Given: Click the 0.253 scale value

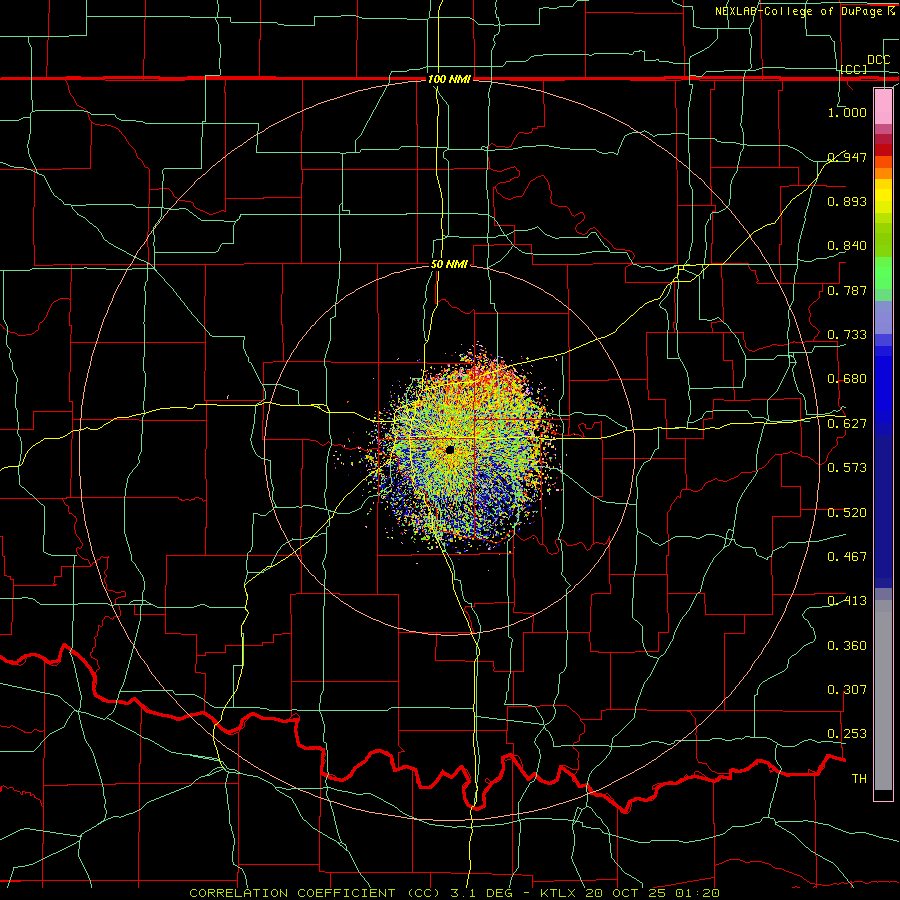Looking at the screenshot, I should (847, 734).
